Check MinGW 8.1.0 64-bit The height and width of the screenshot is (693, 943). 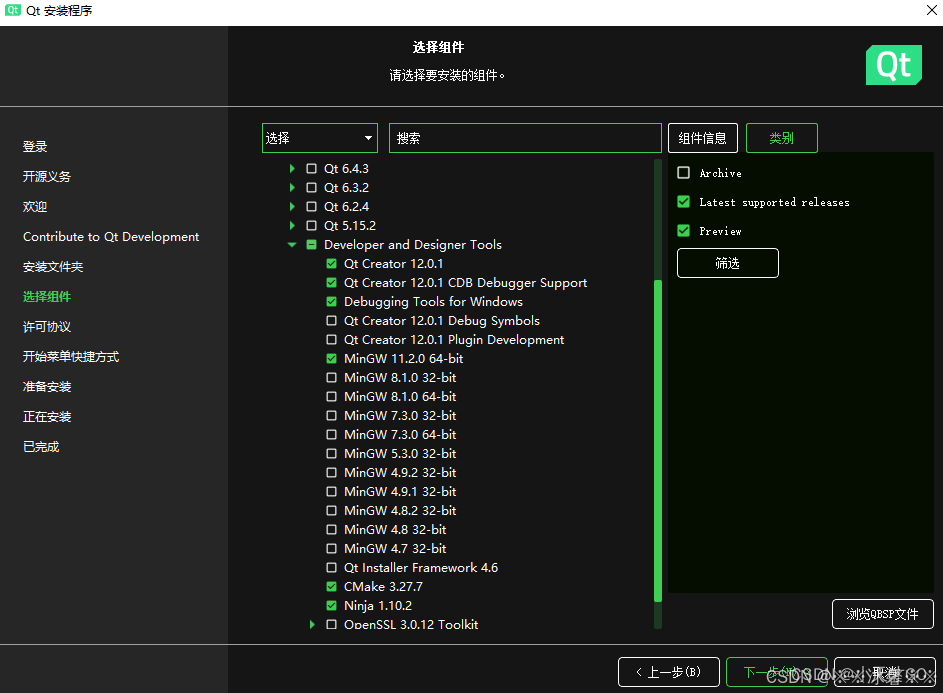click(331, 396)
